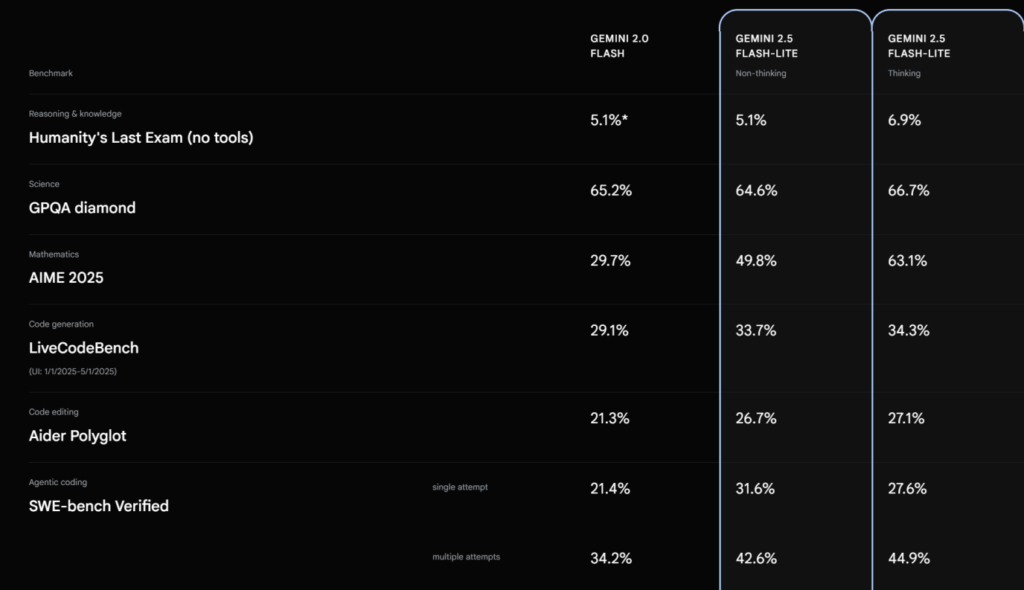The height and width of the screenshot is (590, 1024).
Task: Select the Gemini 2.5 Flash-Lite Non-thinking header
Action: 767,55
